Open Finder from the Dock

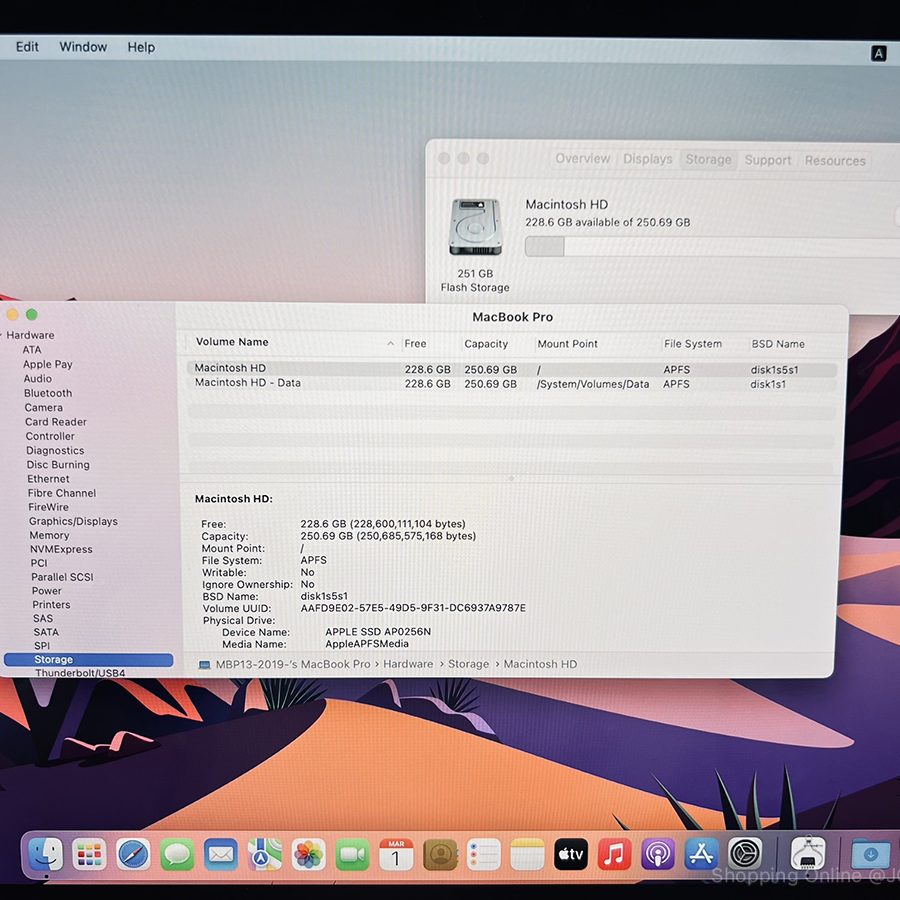[45, 855]
